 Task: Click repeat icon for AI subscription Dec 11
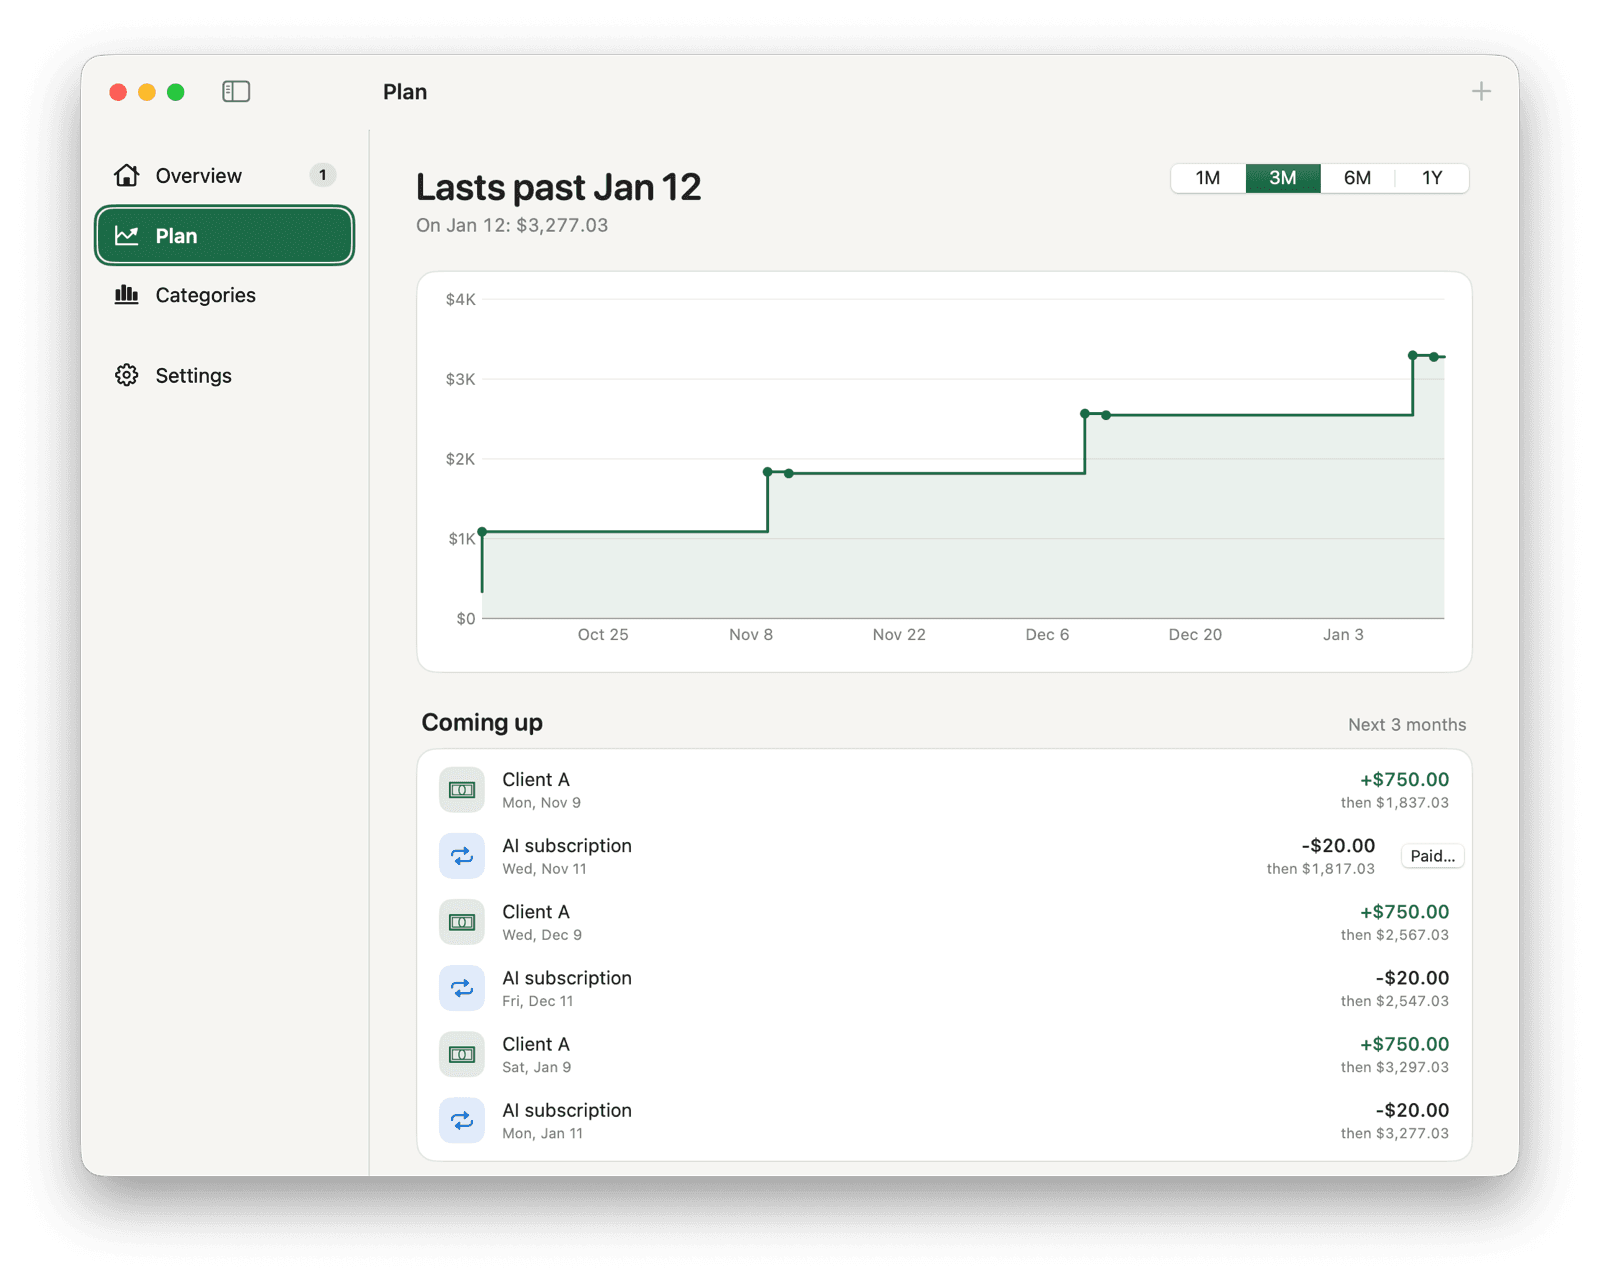[x=462, y=988]
